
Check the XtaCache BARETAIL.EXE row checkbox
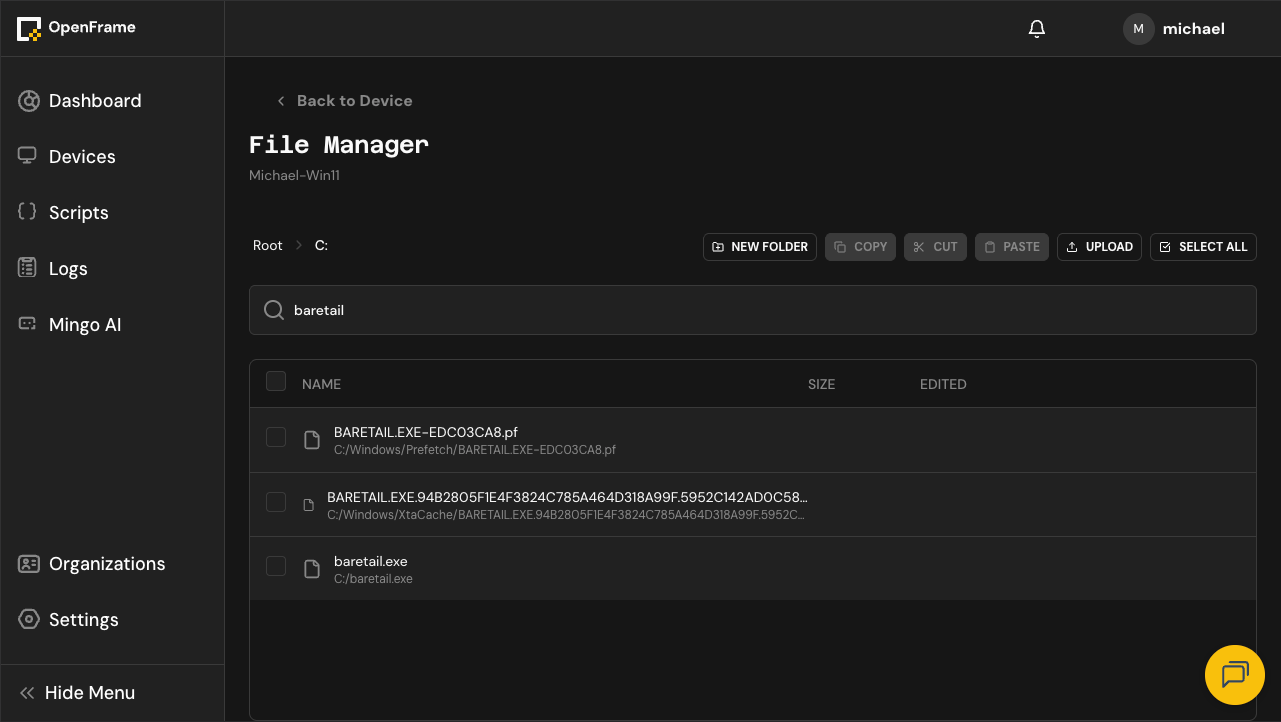276,502
